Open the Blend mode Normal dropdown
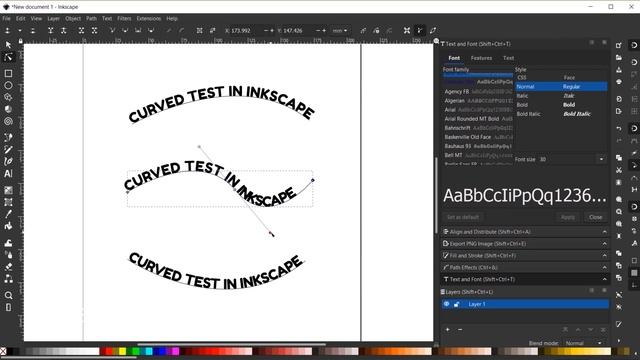 (584, 343)
